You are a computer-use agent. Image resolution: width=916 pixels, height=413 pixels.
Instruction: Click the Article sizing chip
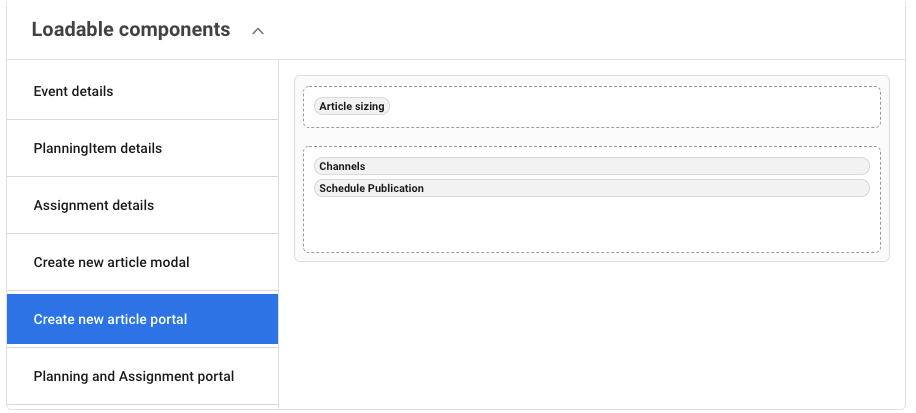(352, 106)
